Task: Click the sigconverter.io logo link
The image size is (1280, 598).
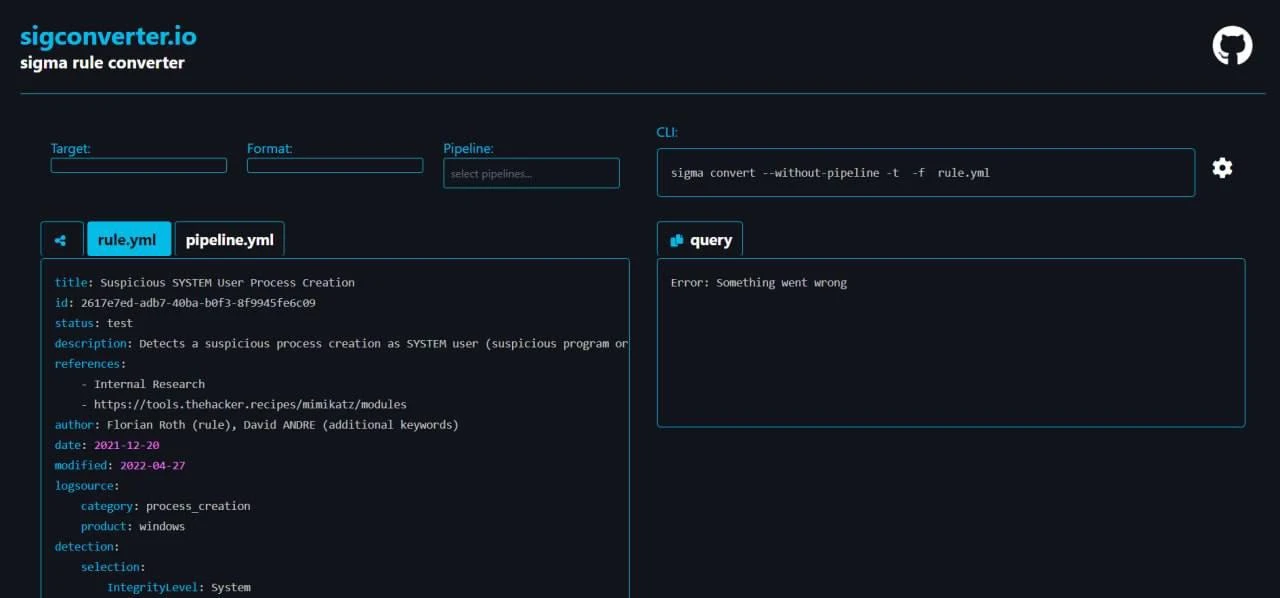Action: tap(108, 37)
